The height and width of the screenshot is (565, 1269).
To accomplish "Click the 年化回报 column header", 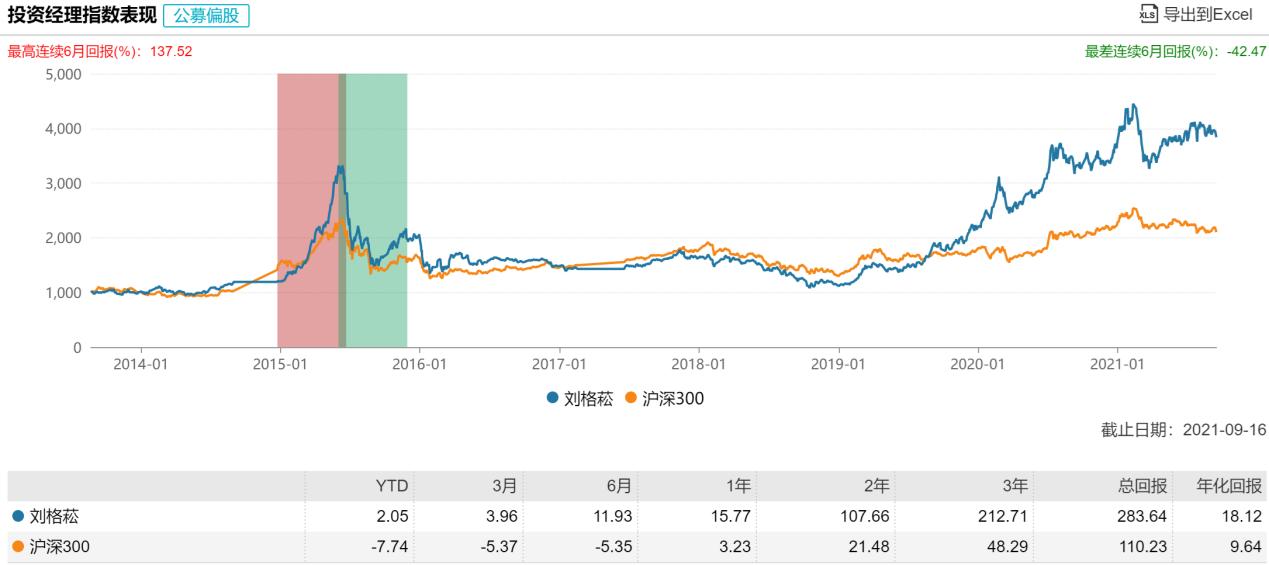I will pos(1230,486).
